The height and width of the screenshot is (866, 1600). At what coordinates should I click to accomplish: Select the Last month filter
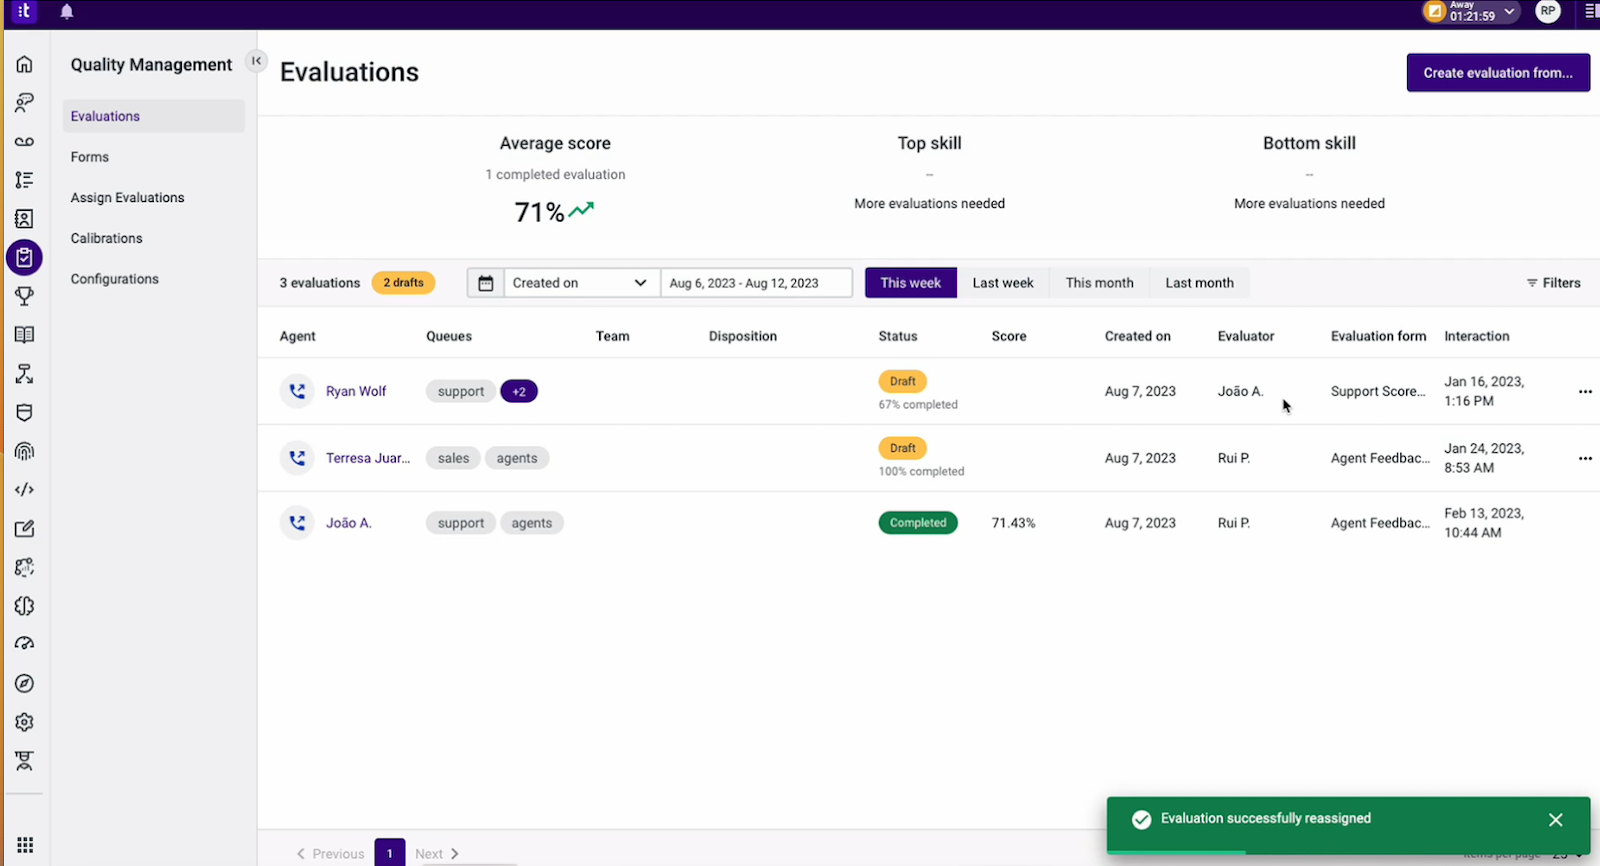click(1199, 283)
